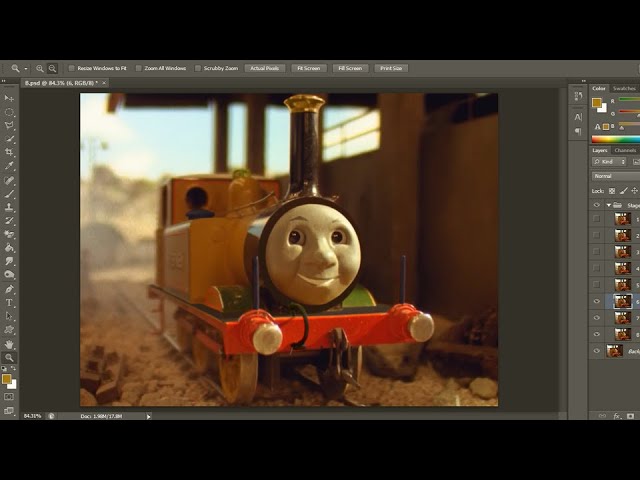Lock transparent pixels in Layers panel
The width and height of the screenshot is (640, 480).
tap(612, 191)
